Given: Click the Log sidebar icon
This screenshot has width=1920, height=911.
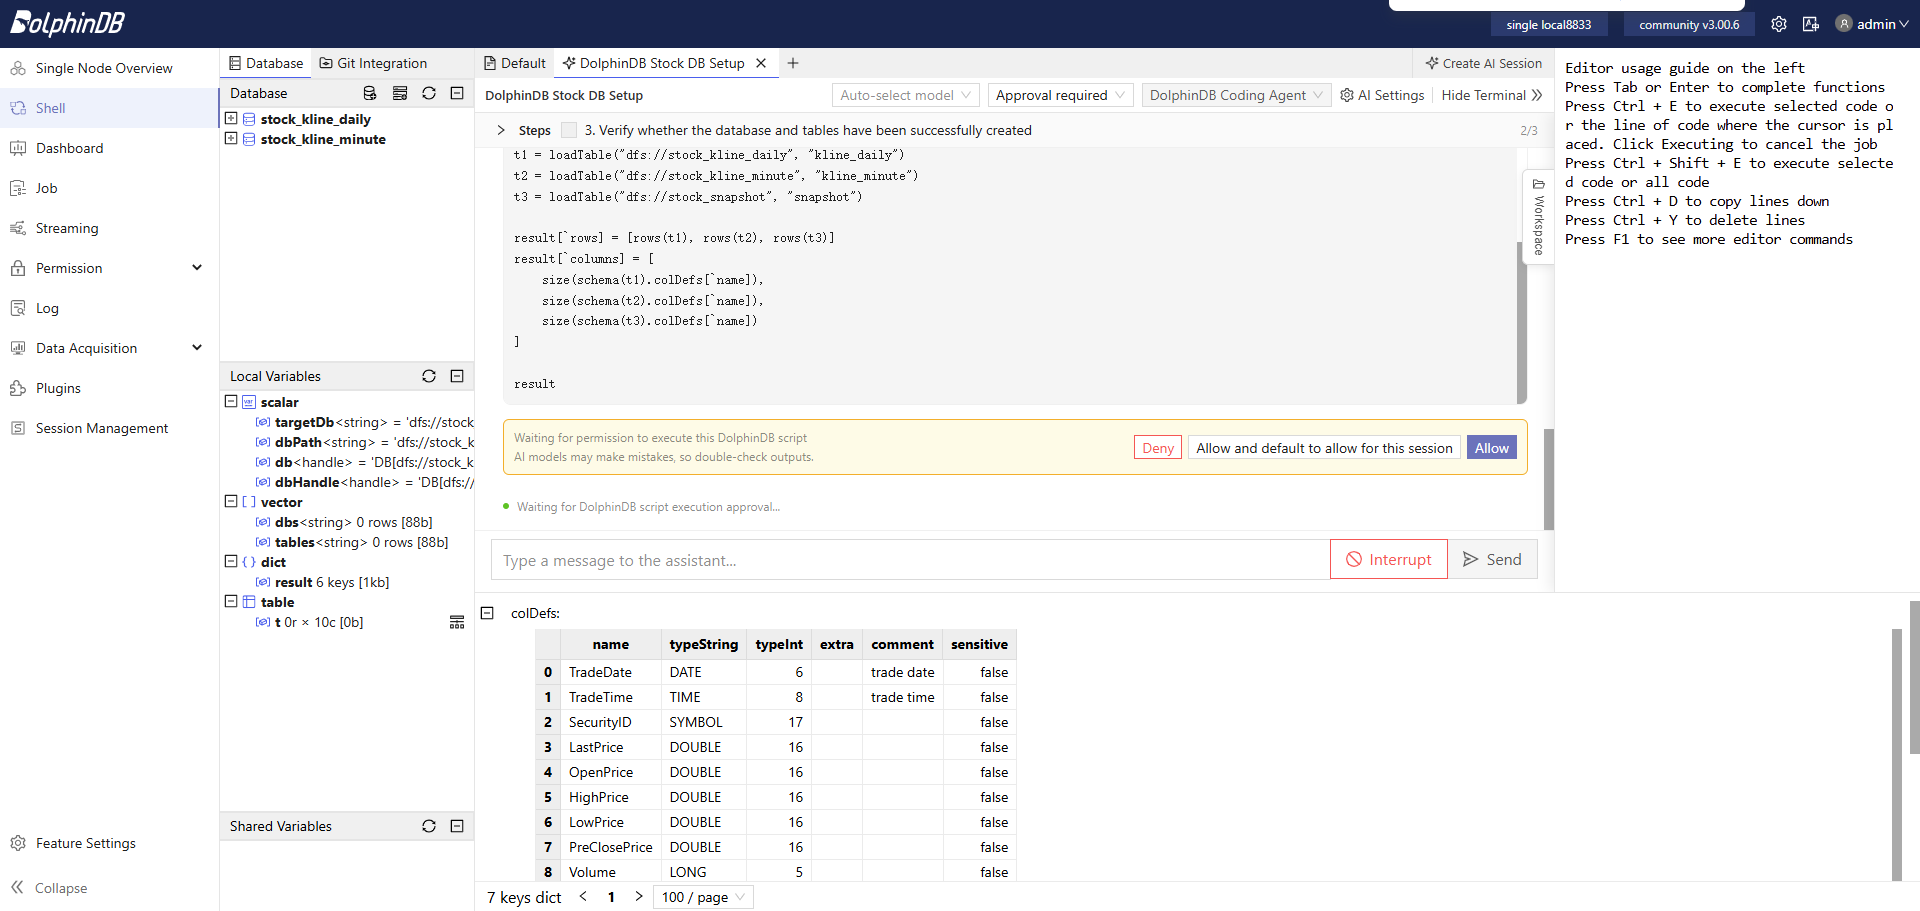Looking at the screenshot, I should click(18, 308).
